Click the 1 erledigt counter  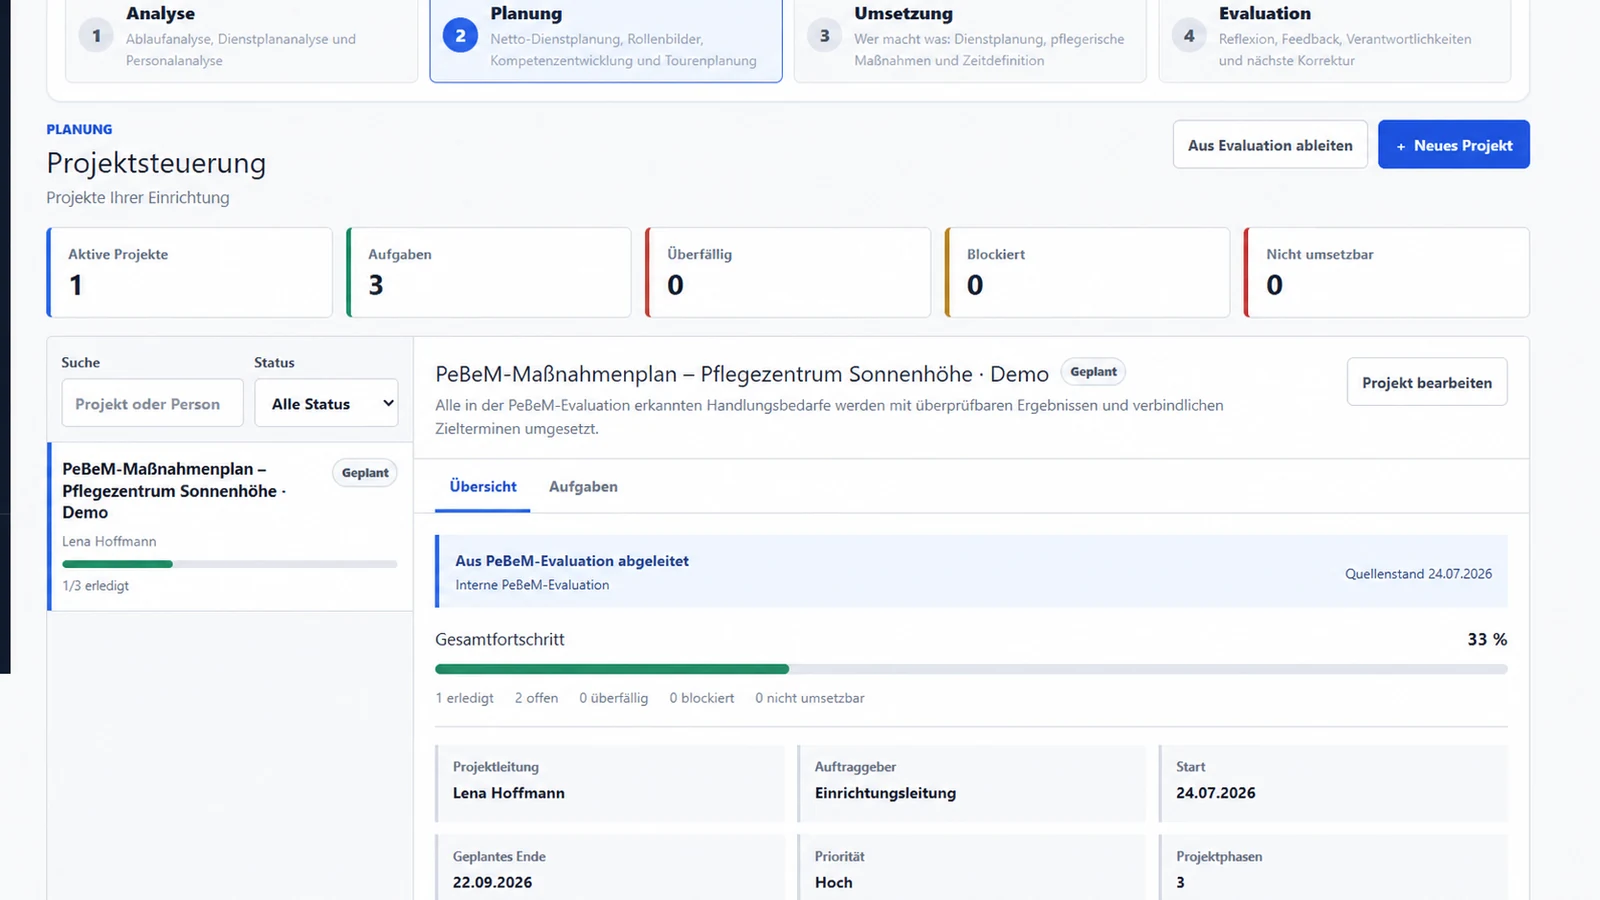tap(465, 698)
